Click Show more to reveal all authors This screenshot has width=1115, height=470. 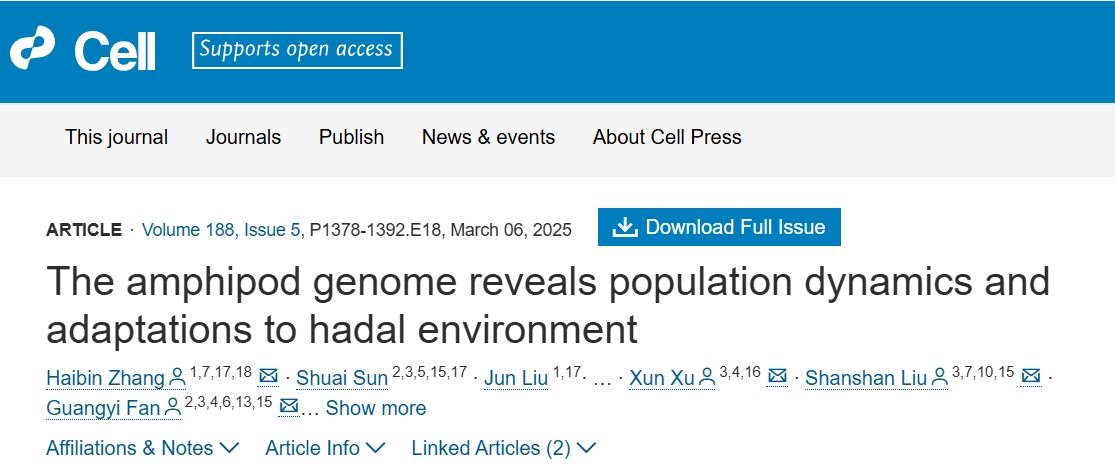click(375, 408)
